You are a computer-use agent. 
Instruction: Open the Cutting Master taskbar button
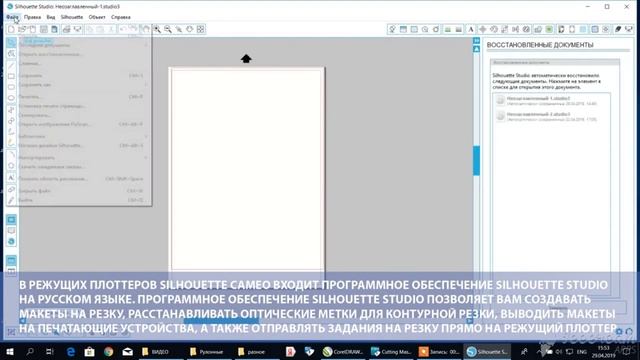click(391, 351)
